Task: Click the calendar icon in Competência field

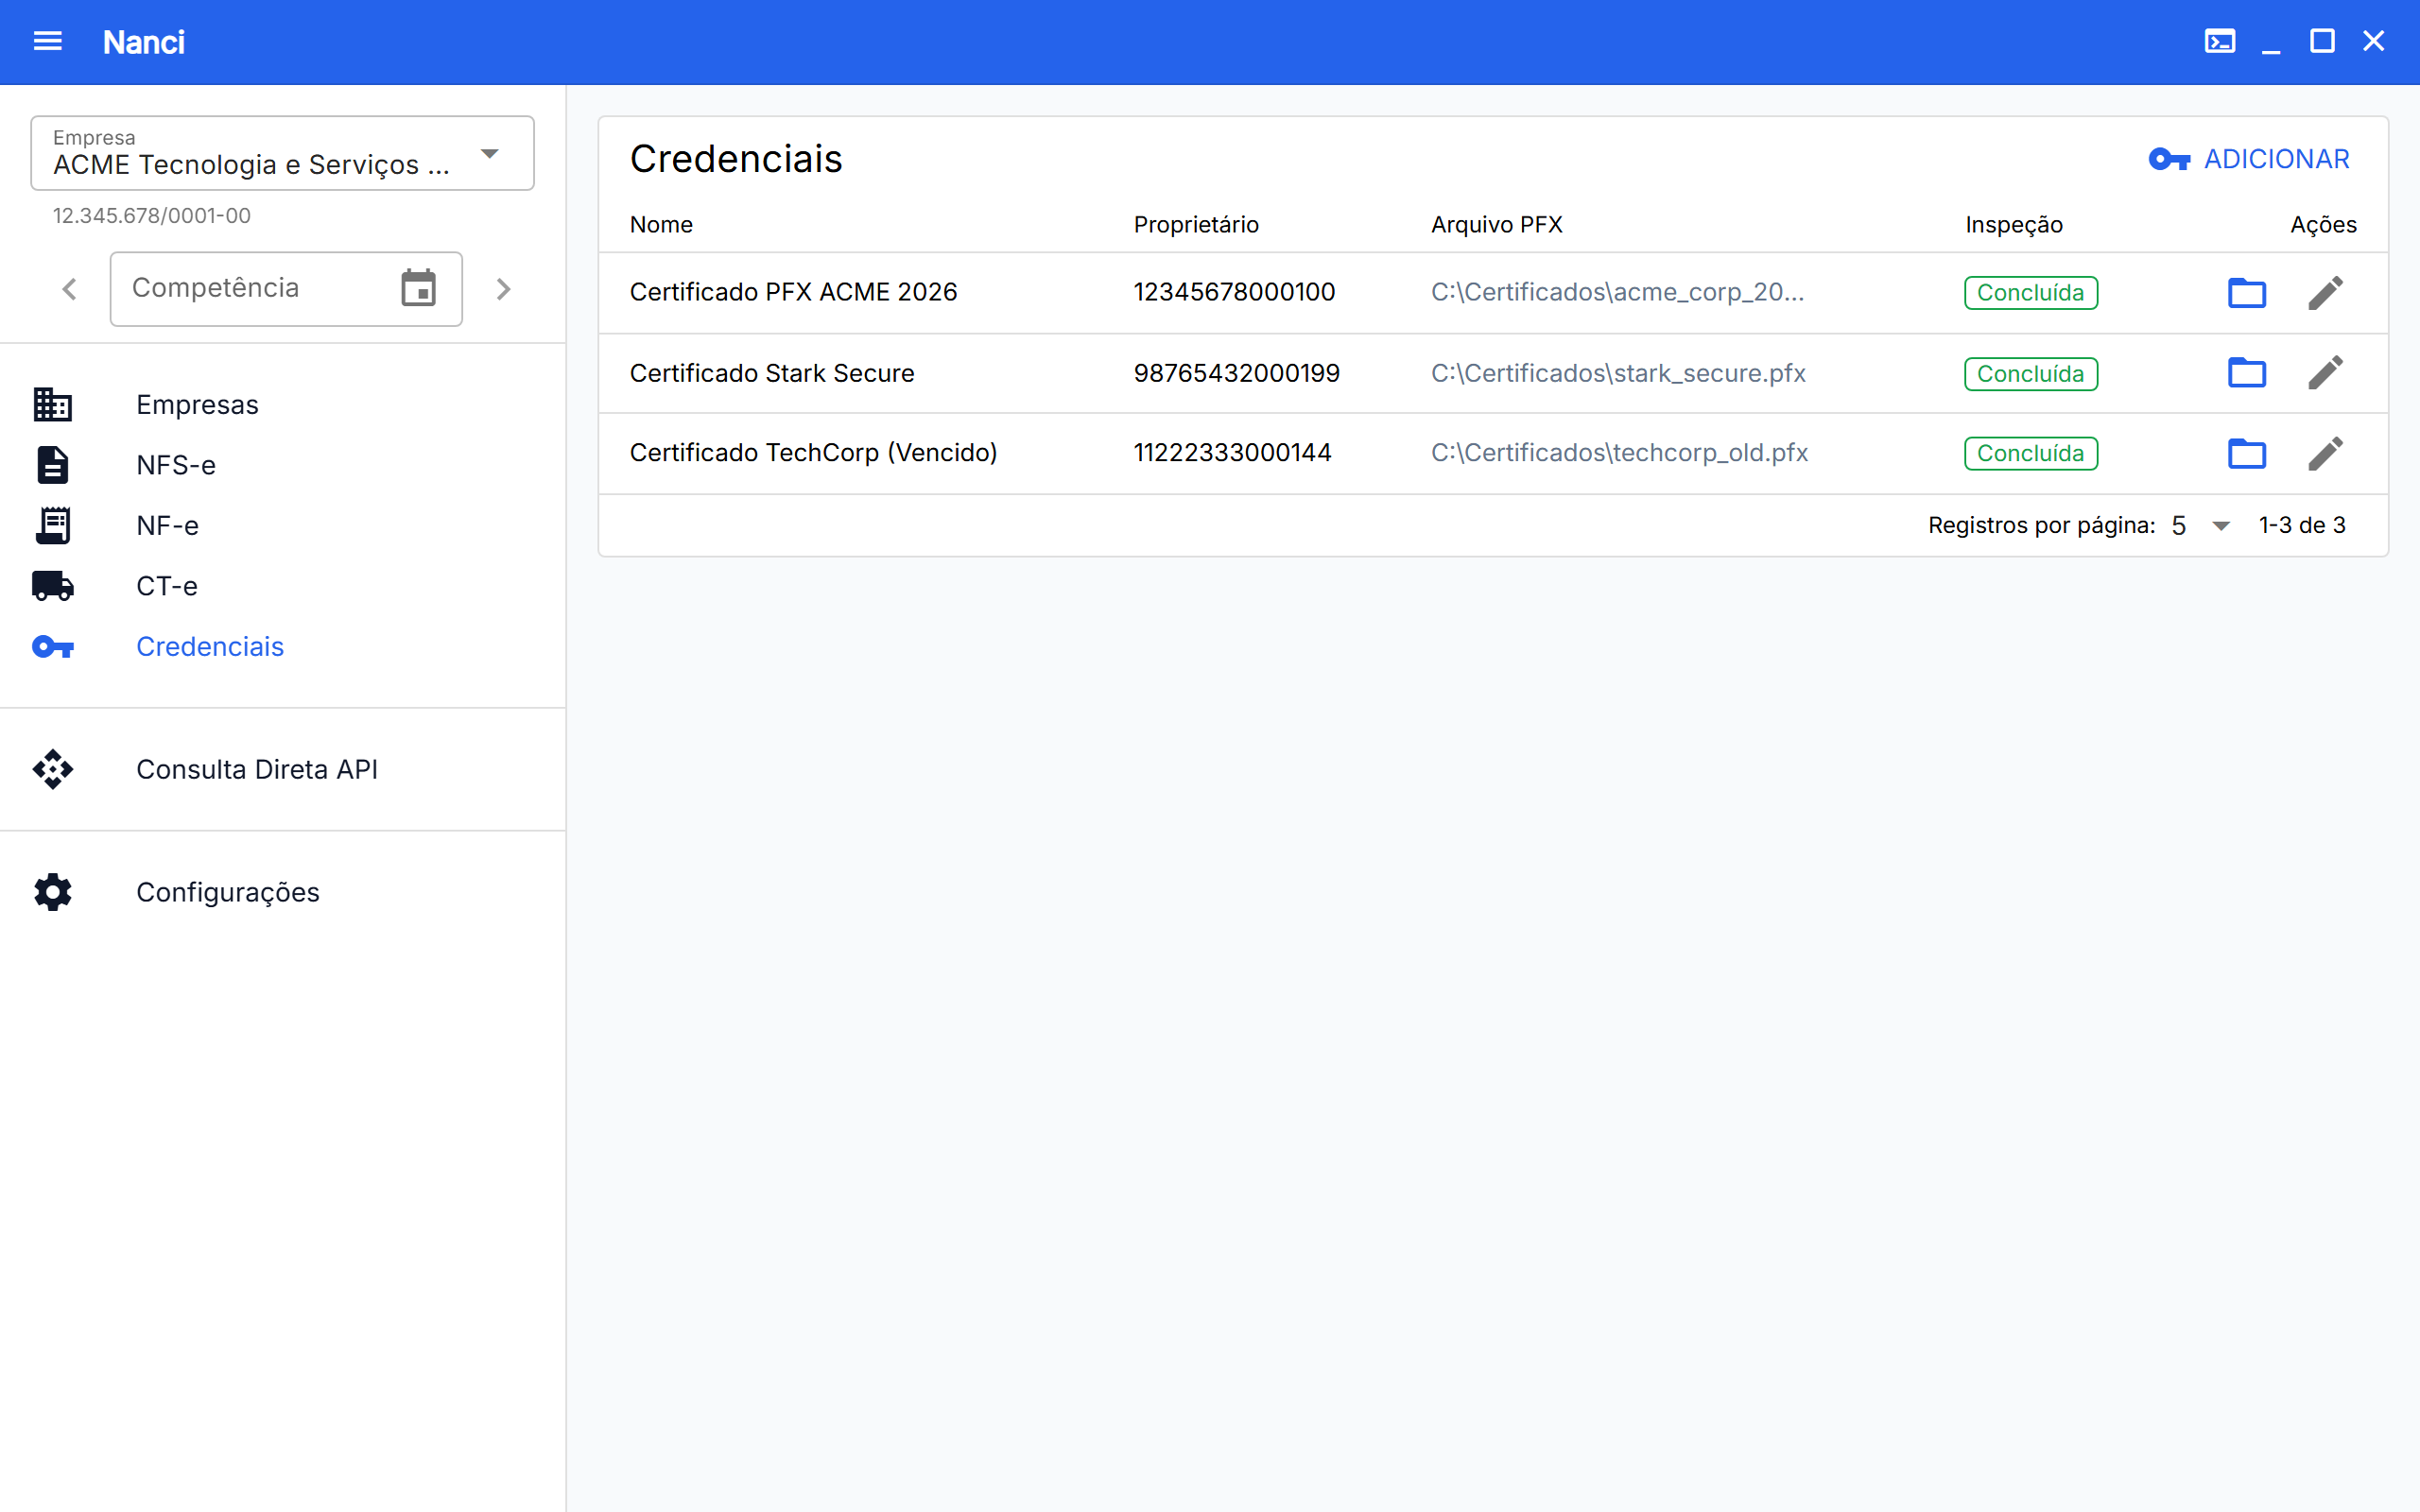Action: pos(418,288)
